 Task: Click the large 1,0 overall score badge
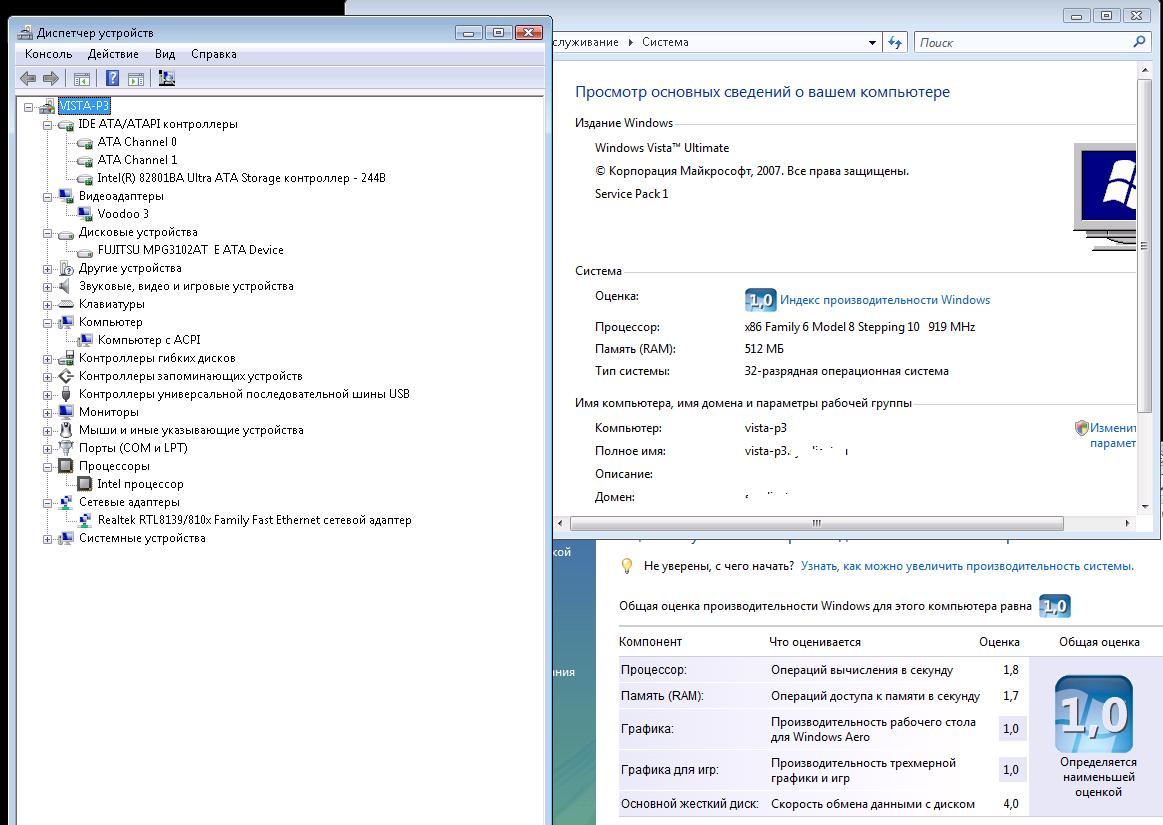point(1094,714)
